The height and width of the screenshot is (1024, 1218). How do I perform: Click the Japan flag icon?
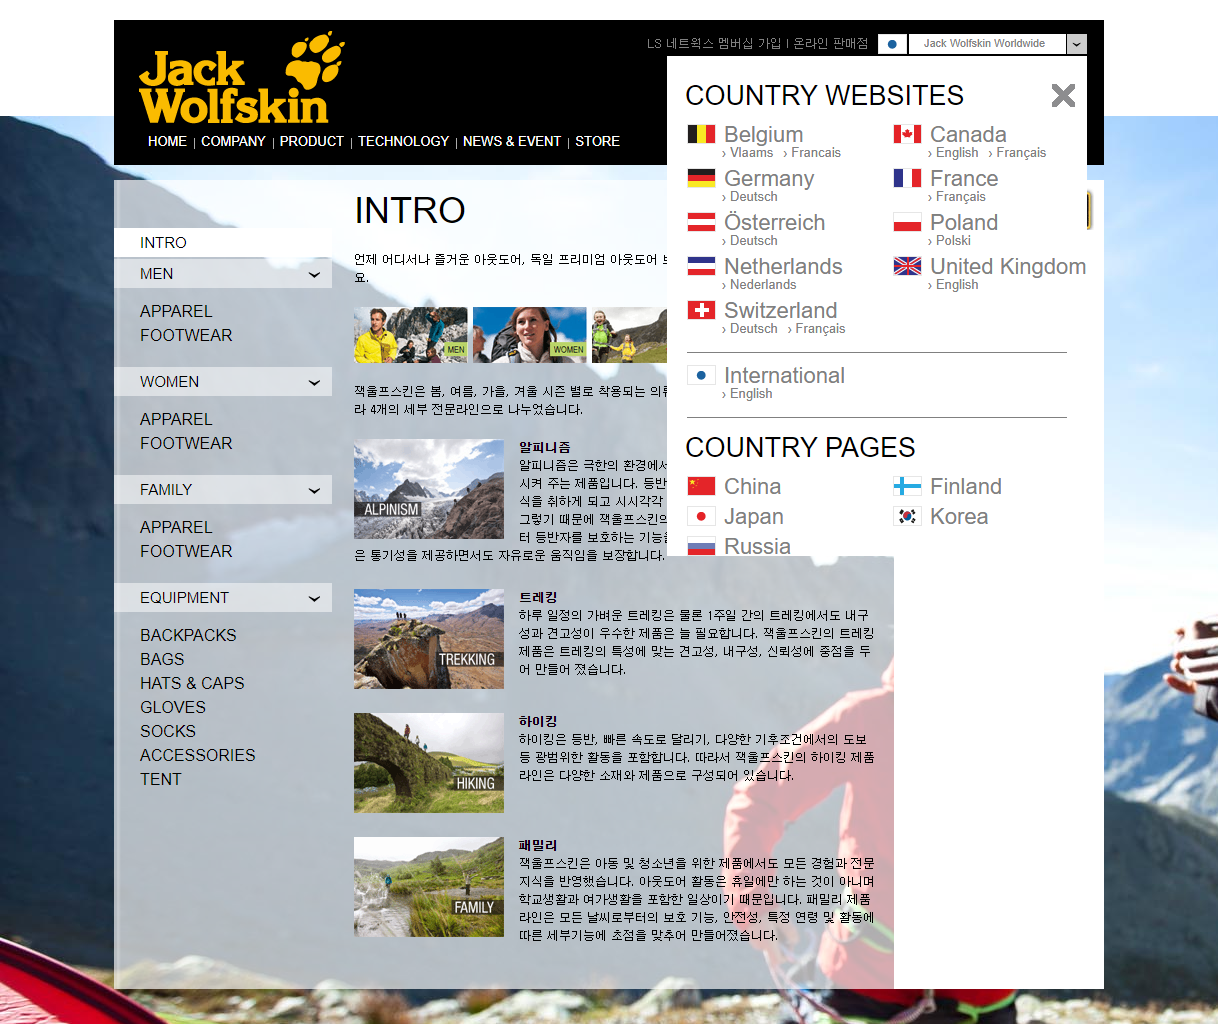click(701, 516)
